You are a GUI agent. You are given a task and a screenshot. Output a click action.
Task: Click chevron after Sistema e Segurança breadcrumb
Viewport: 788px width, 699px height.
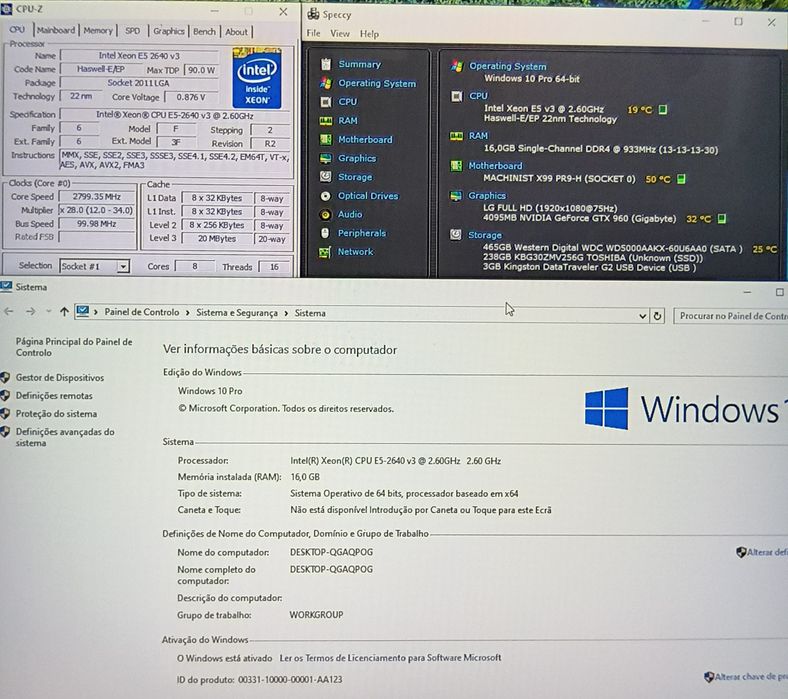[x=286, y=313]
